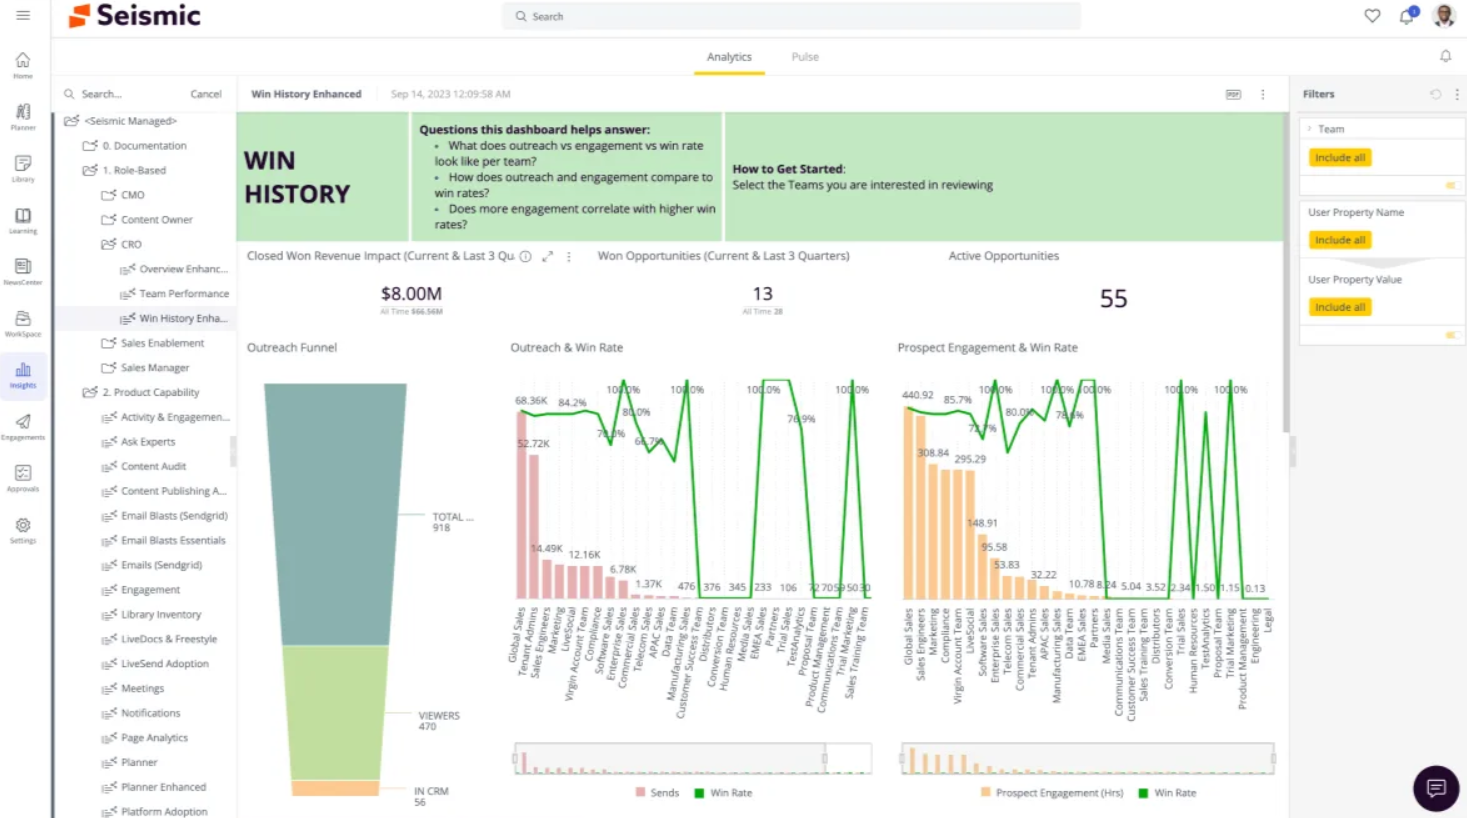The width and height of the screenshot is (1467, 818).
Task: Expand Closed Won Revenue Impact widget
Action: pyautogui.click(x=547, y=257)
